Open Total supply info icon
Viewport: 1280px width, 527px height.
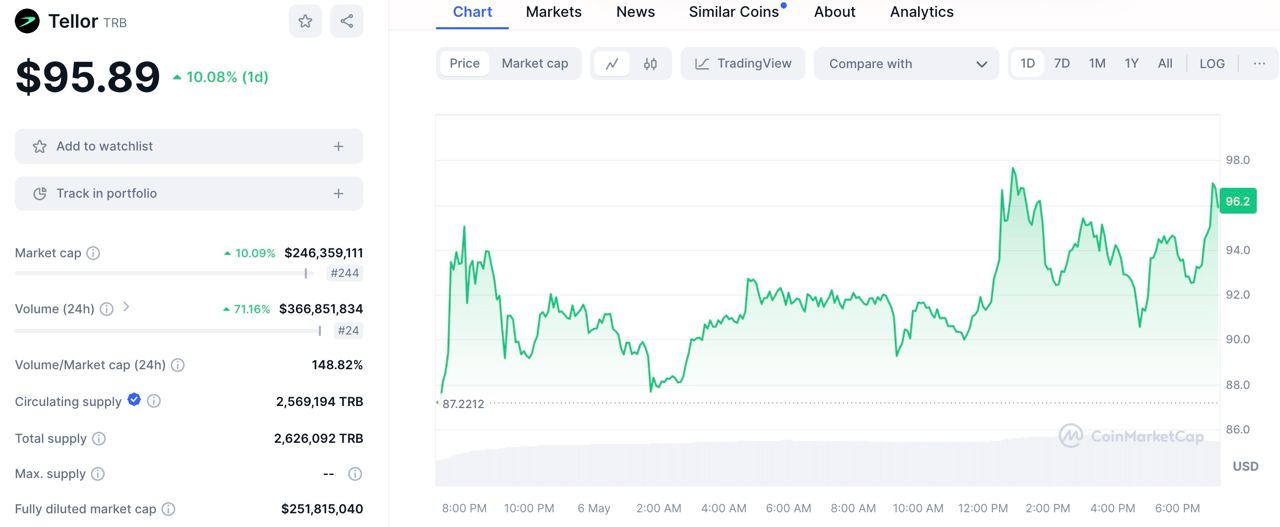coord(99,438)
